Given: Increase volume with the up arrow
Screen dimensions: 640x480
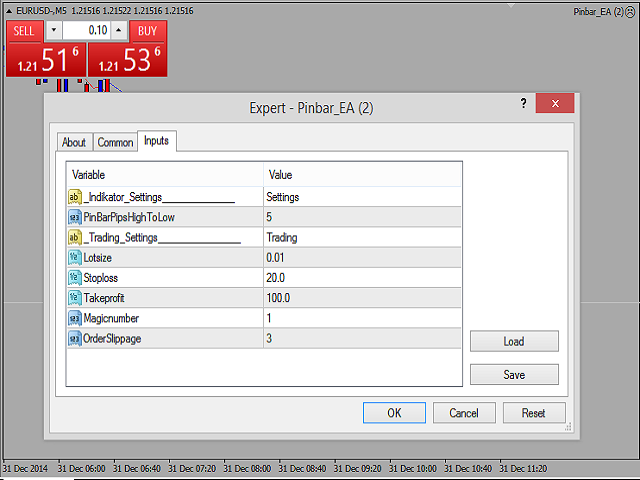Looking at the screenshot, I should tap(119, 30).
